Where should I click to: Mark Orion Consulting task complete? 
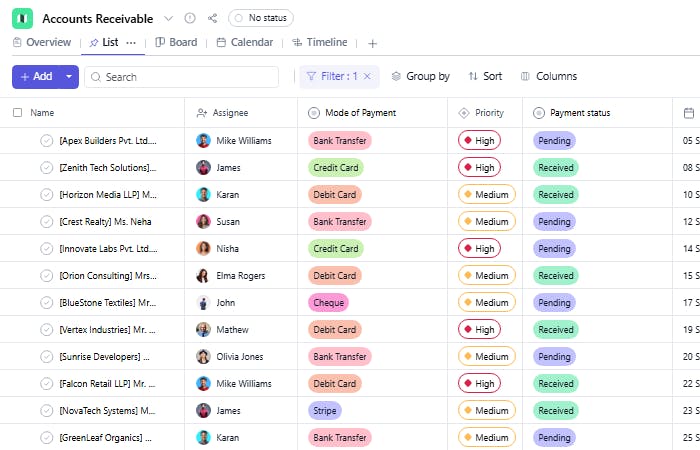click(x=46, y=276)
